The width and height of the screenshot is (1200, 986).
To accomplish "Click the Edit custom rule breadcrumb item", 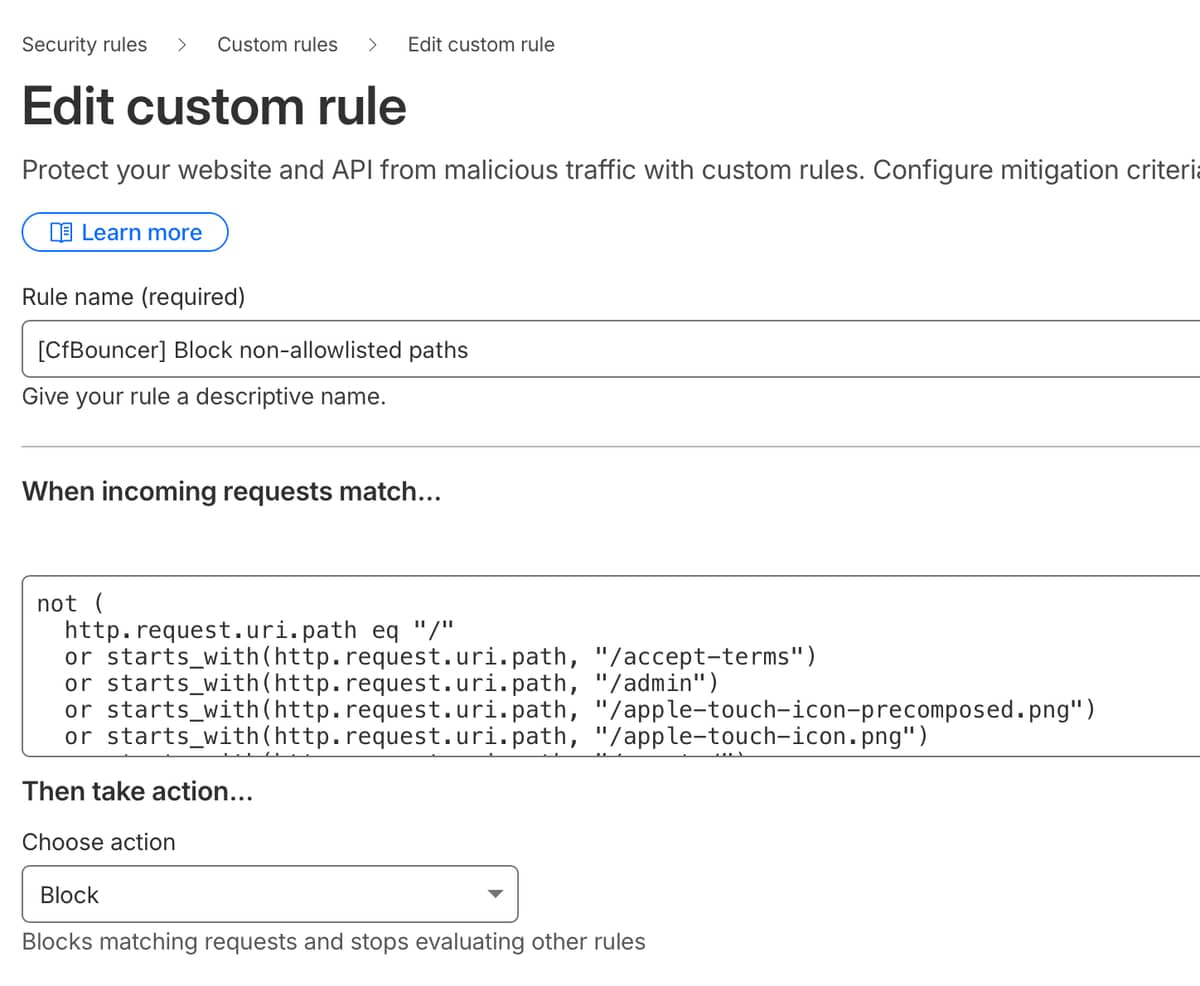I will tap(480, 45).
